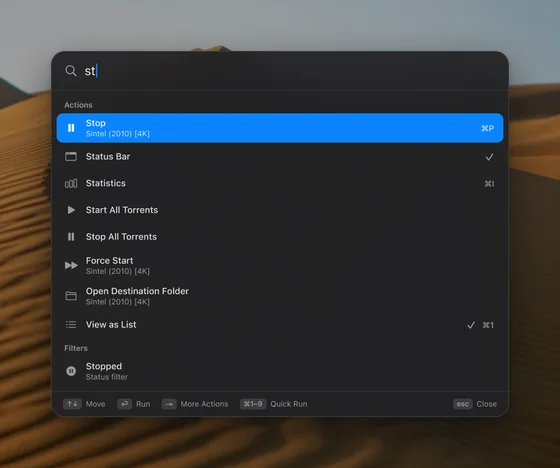
Task: Click the Run label in footer
Action: click(x=143, y=404)
